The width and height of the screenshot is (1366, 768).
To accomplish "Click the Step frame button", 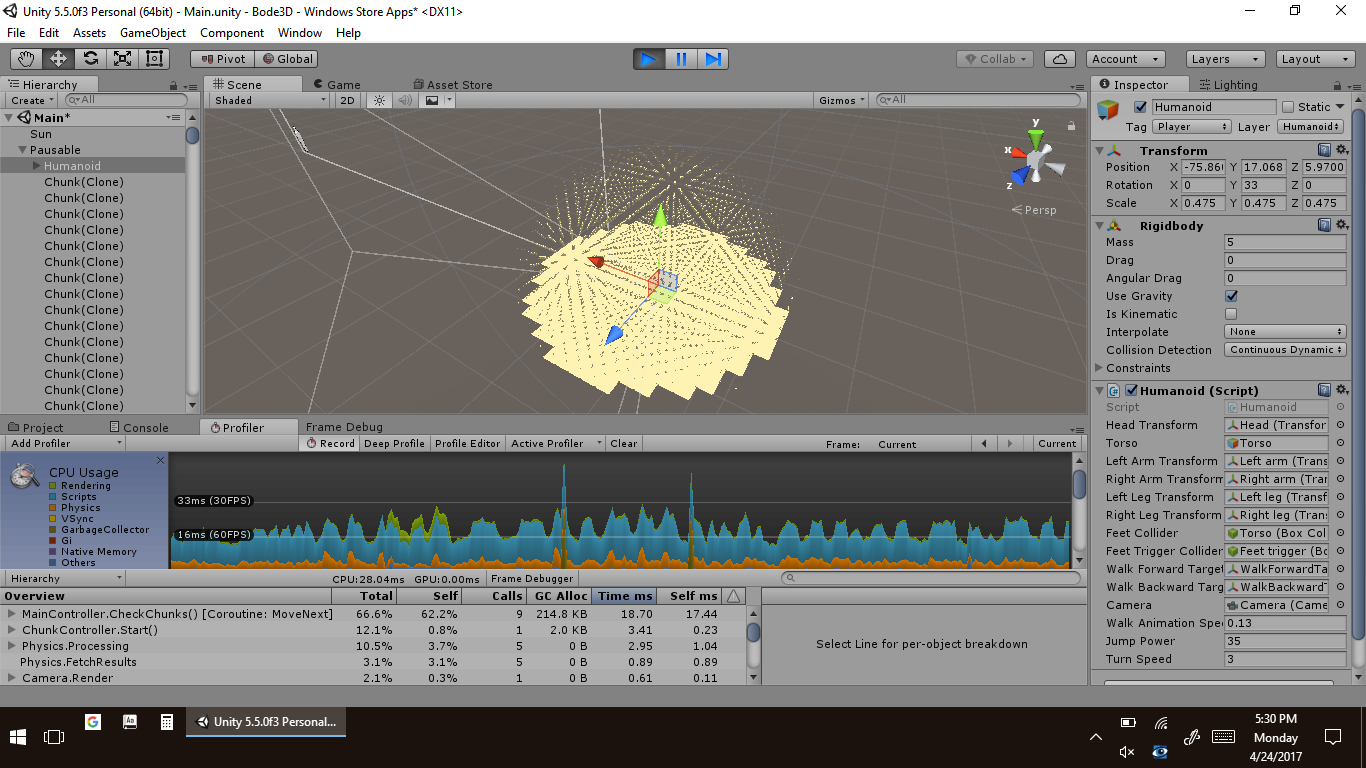I will (713, 59).
